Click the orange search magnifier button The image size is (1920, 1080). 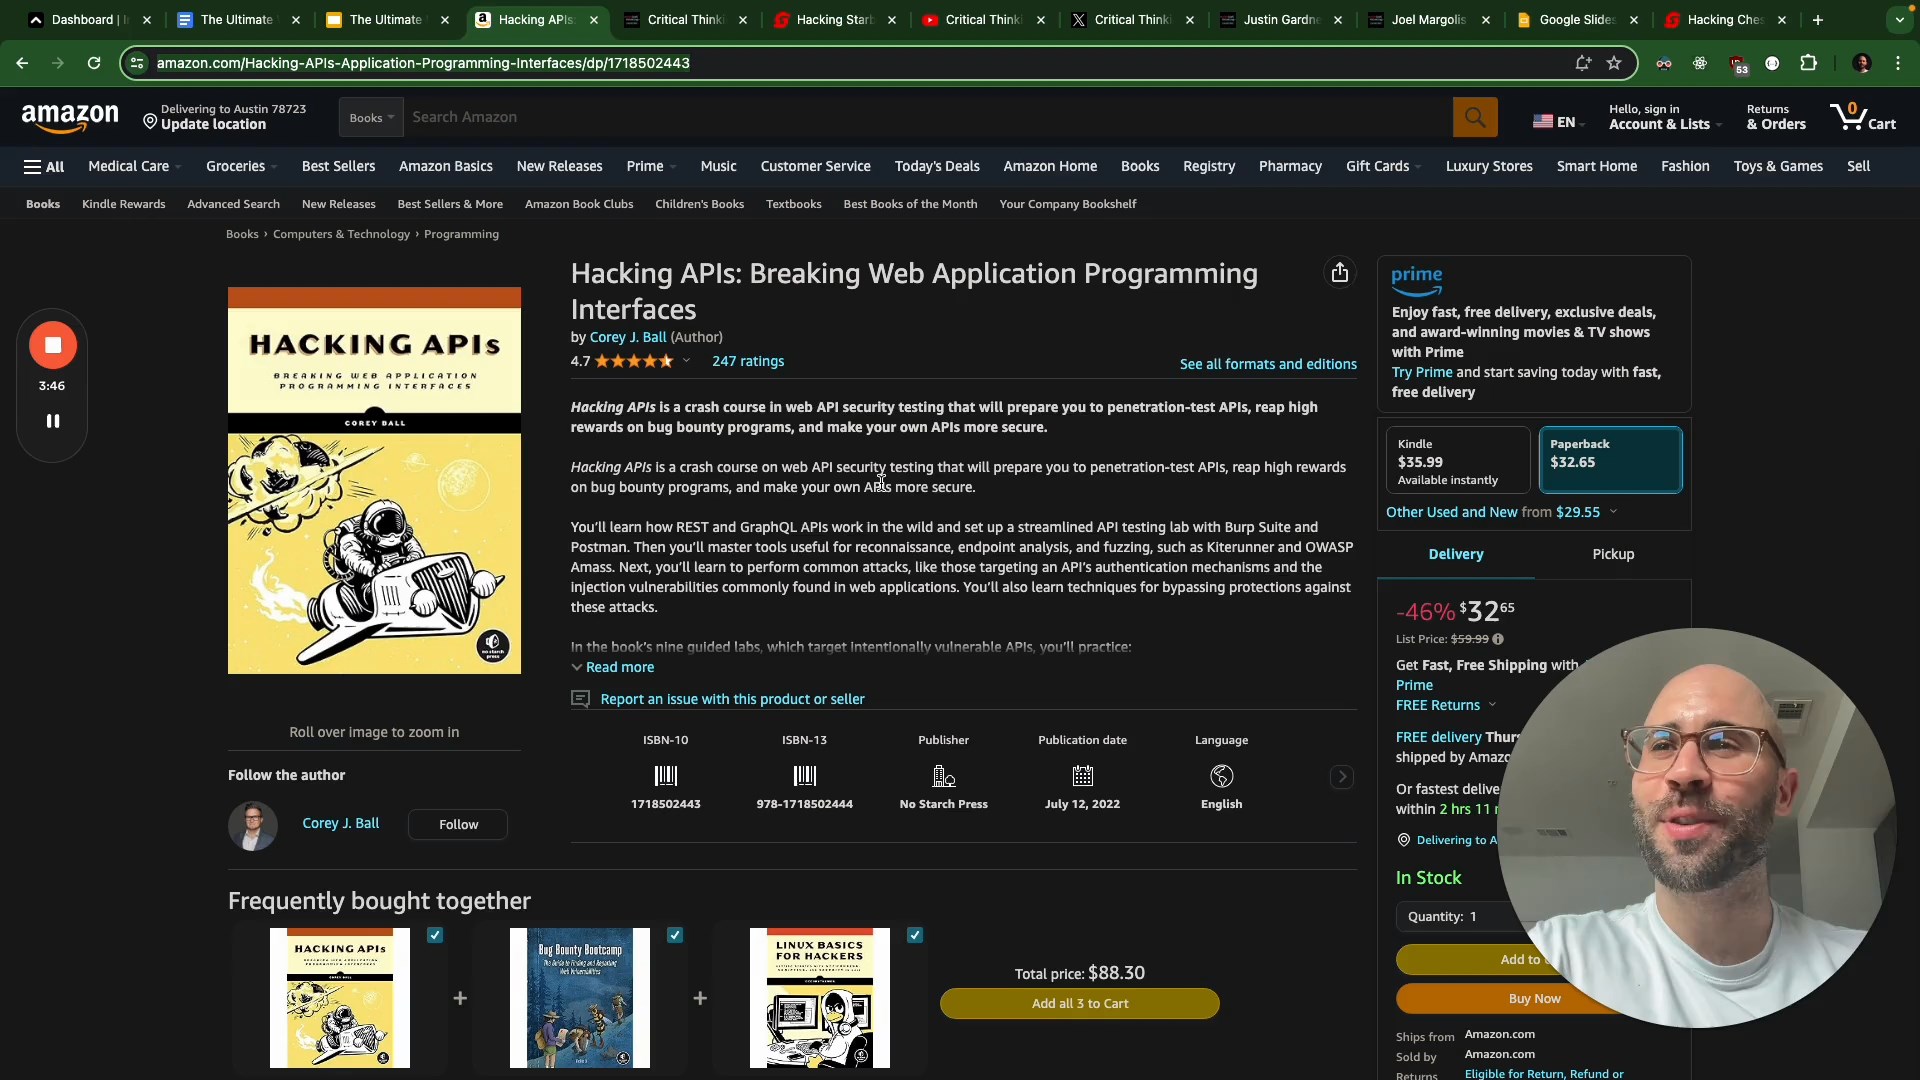point(1475,117)
